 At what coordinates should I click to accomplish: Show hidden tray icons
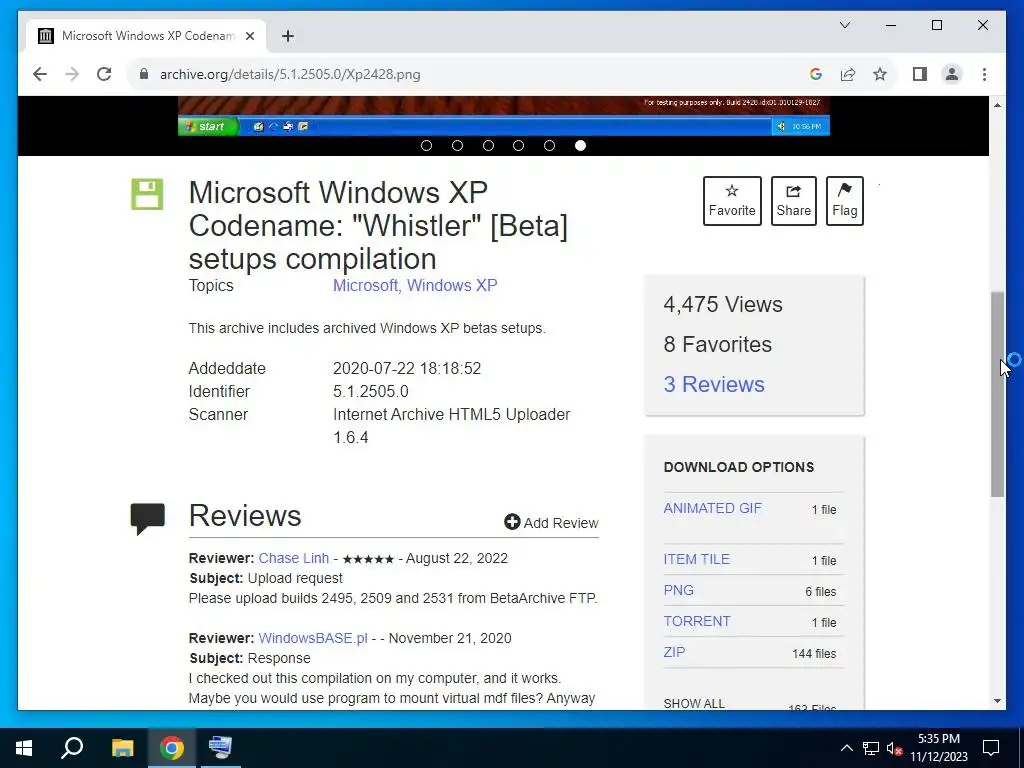846,748
